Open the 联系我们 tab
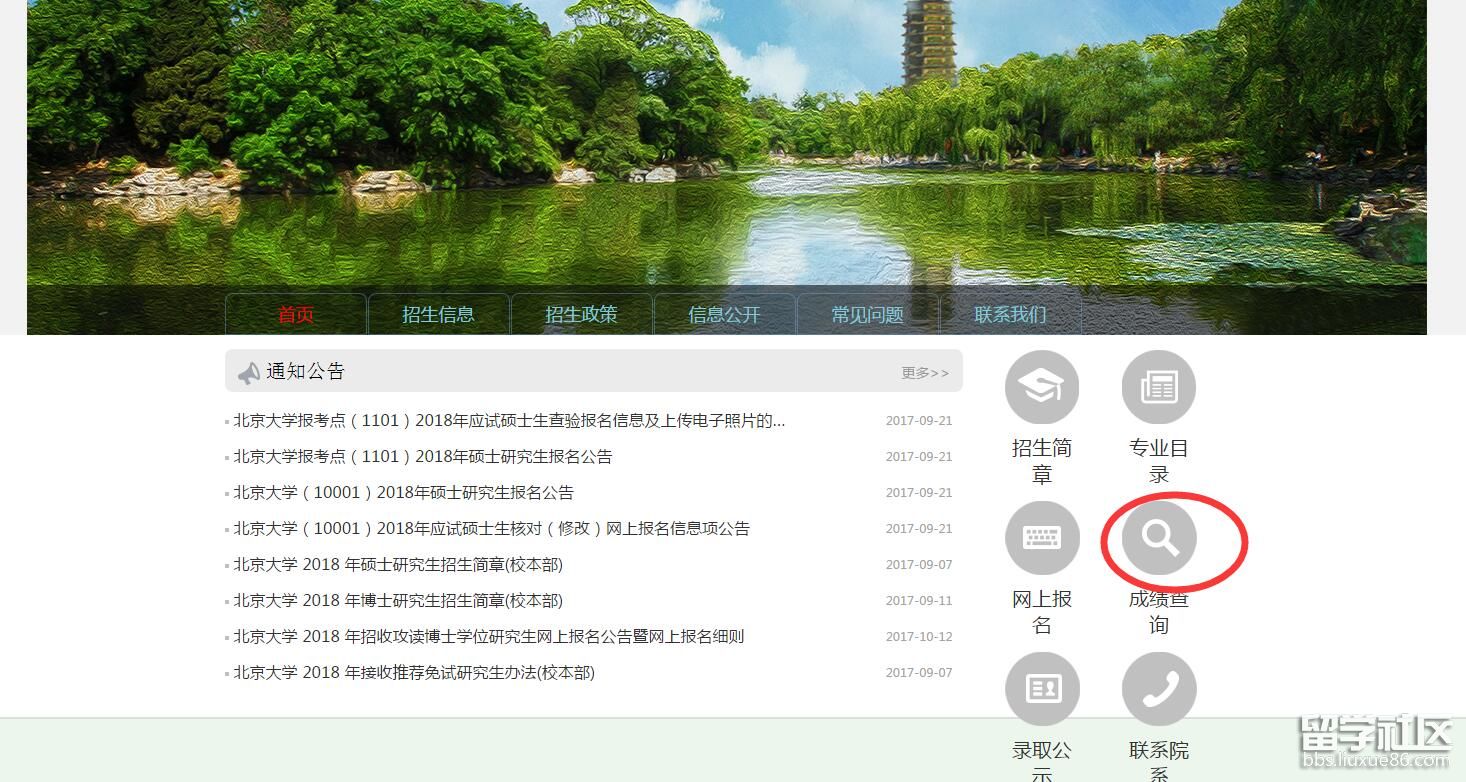The width and height of the screenshot is (1466, 782). (x=1010, y=315)
